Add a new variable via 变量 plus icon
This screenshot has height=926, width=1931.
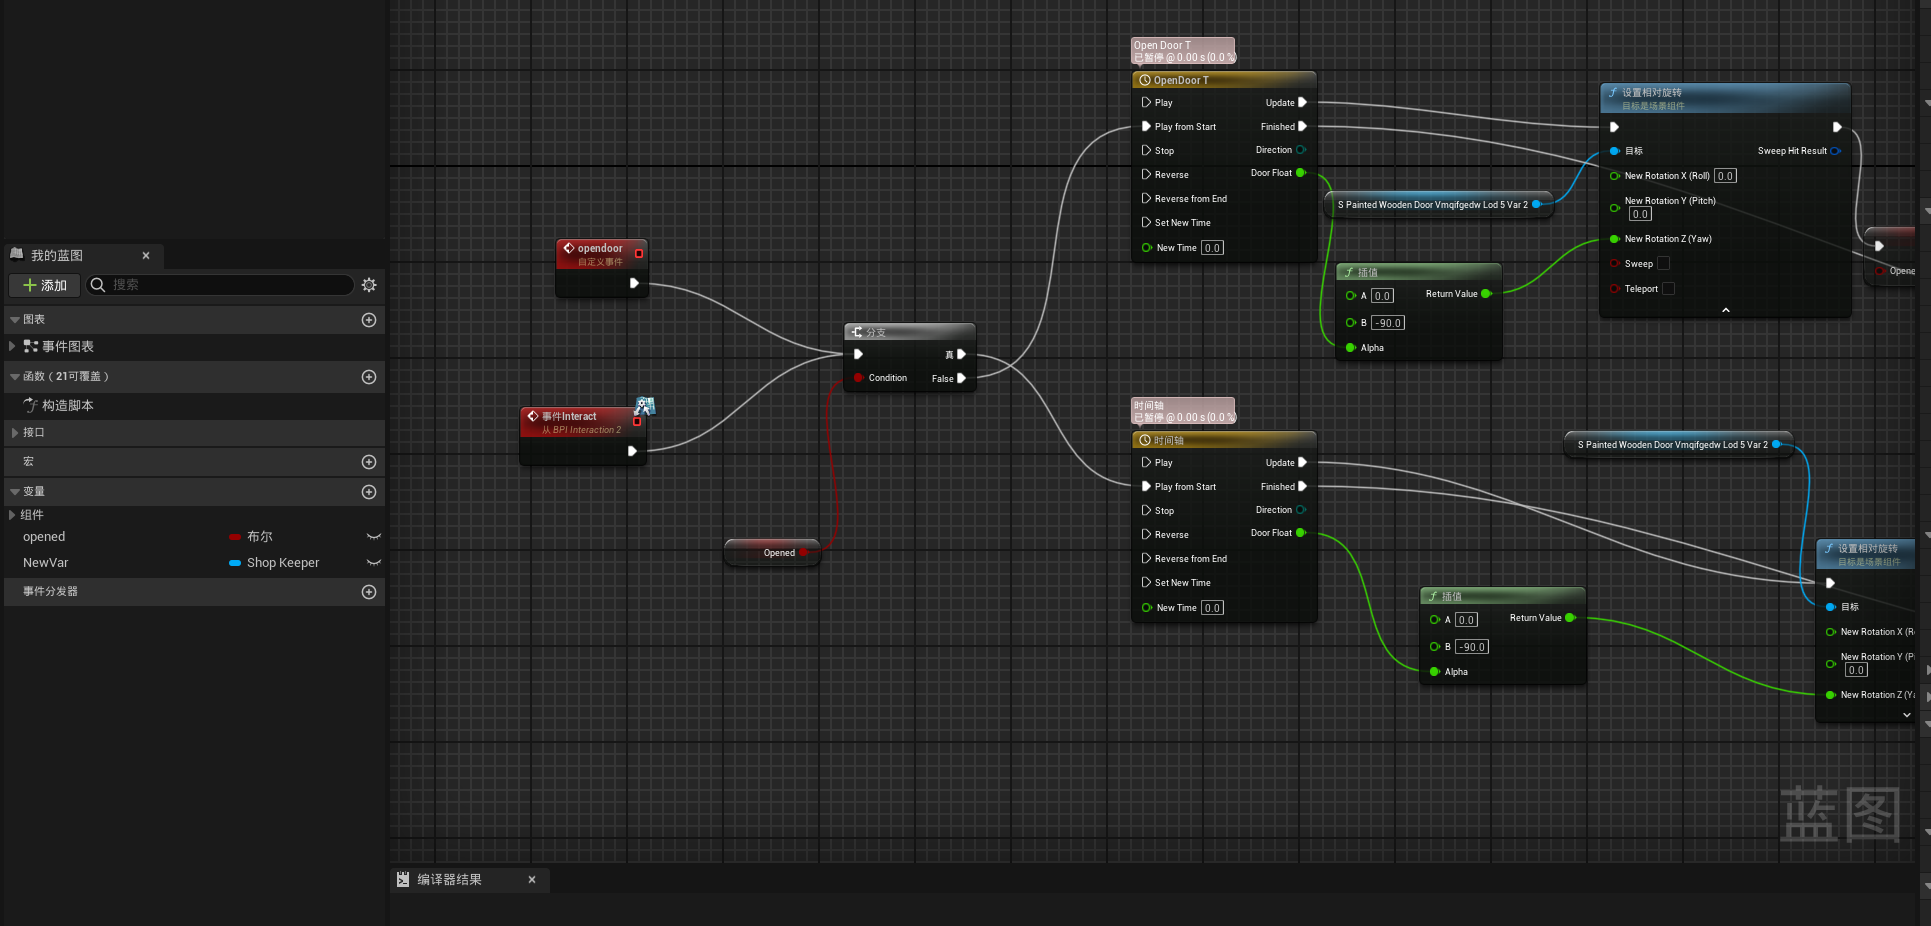[x=369, y=492]
